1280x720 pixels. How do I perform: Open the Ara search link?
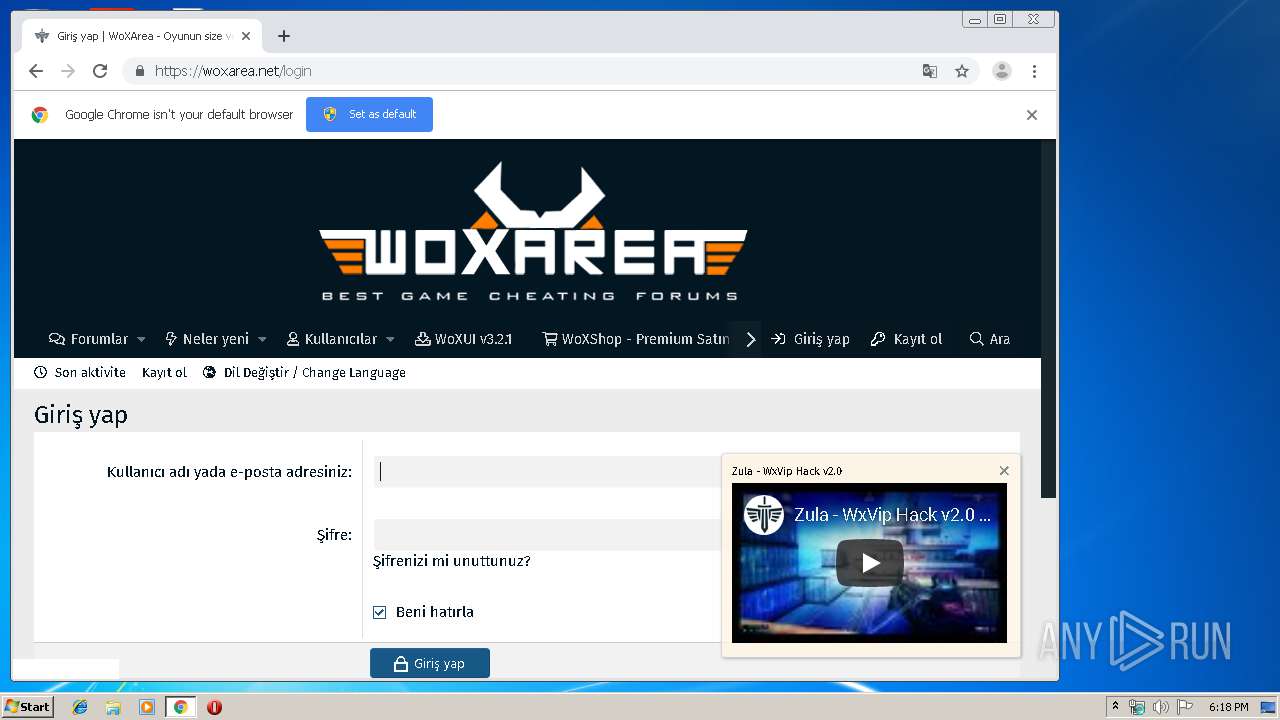click(x=990, y=339)
